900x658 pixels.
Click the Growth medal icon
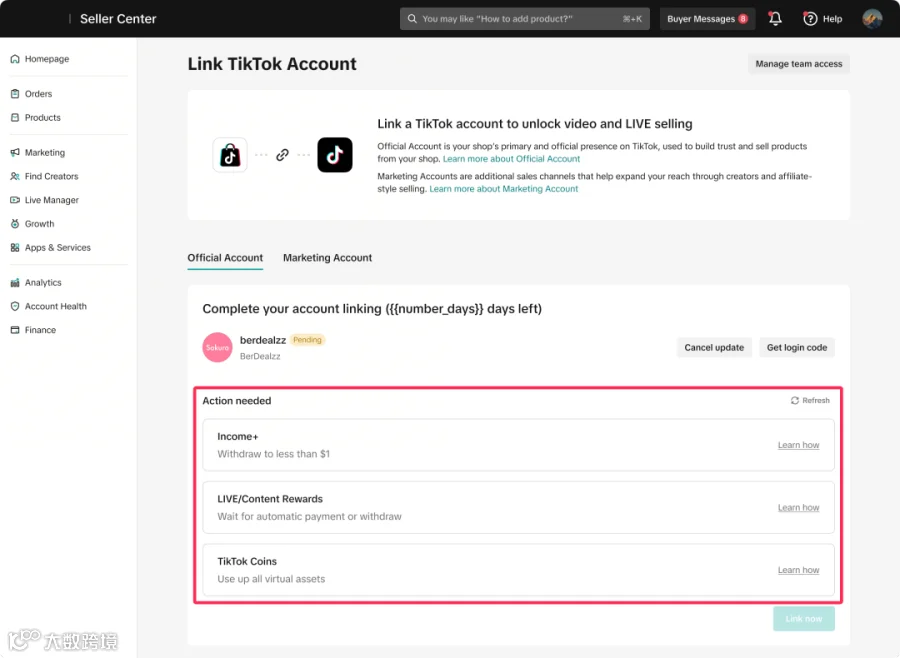[15, 223]
